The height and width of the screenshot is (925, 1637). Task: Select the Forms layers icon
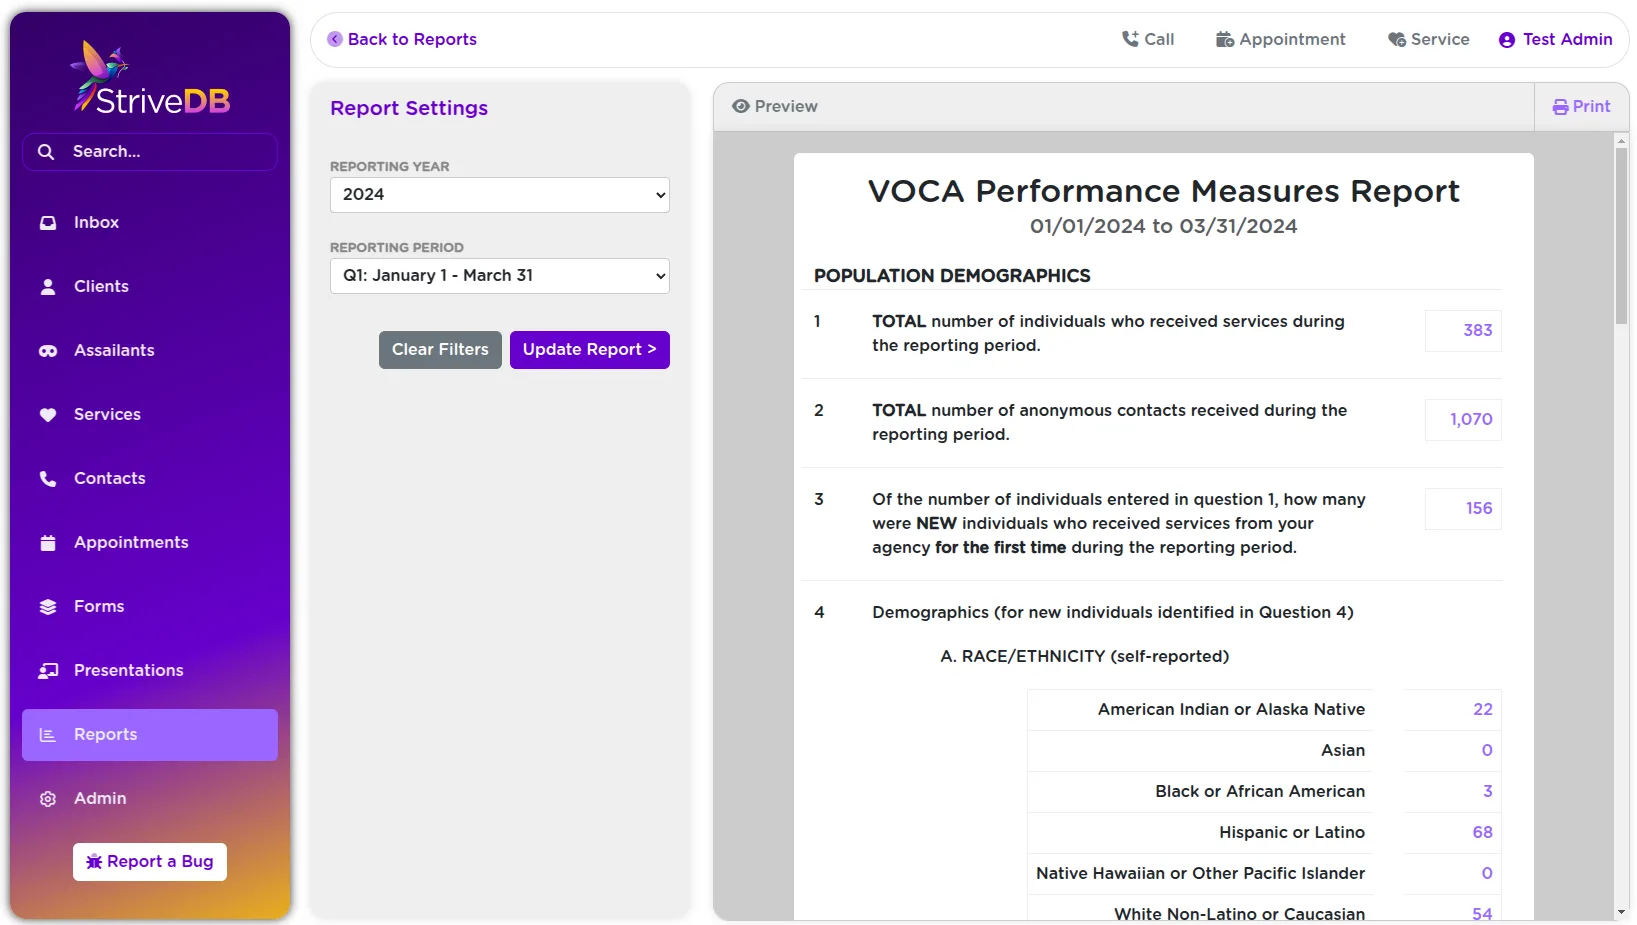click(48, 606)
